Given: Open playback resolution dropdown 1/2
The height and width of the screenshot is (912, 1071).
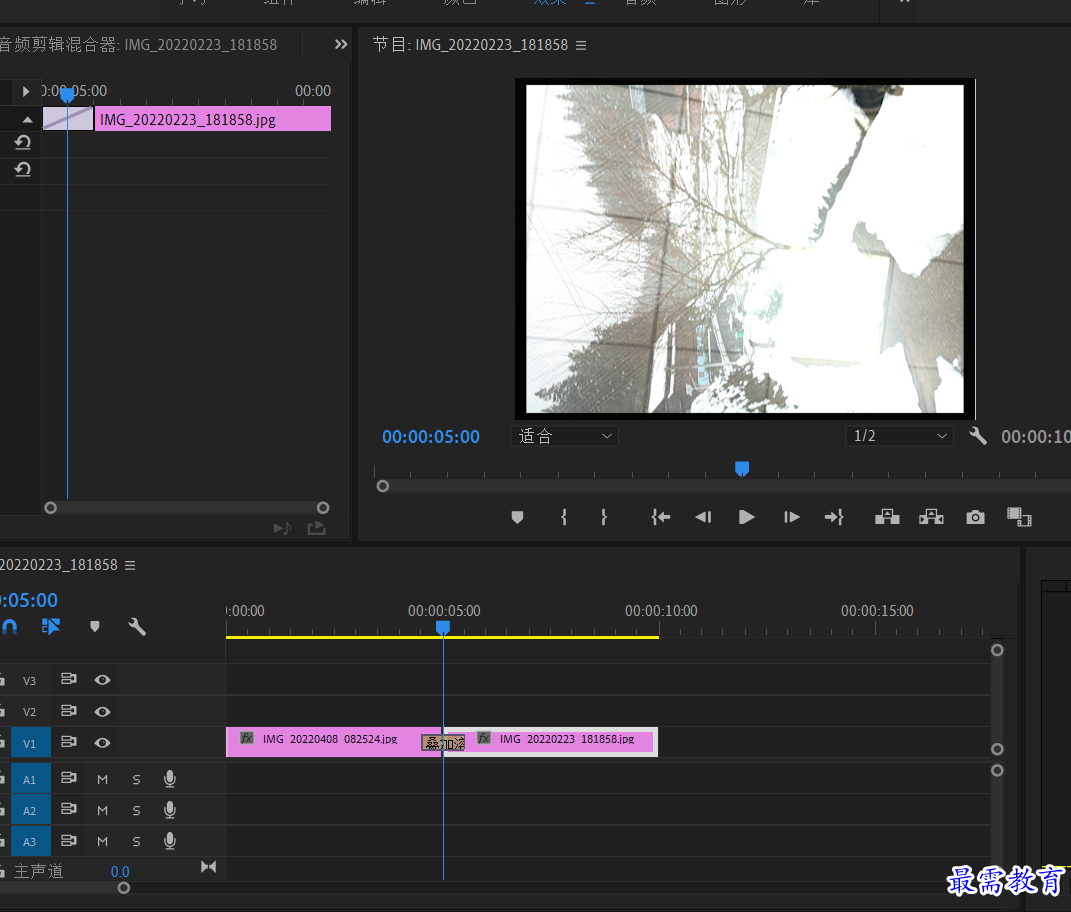Looking at the screenshot, I should point(899,436).
